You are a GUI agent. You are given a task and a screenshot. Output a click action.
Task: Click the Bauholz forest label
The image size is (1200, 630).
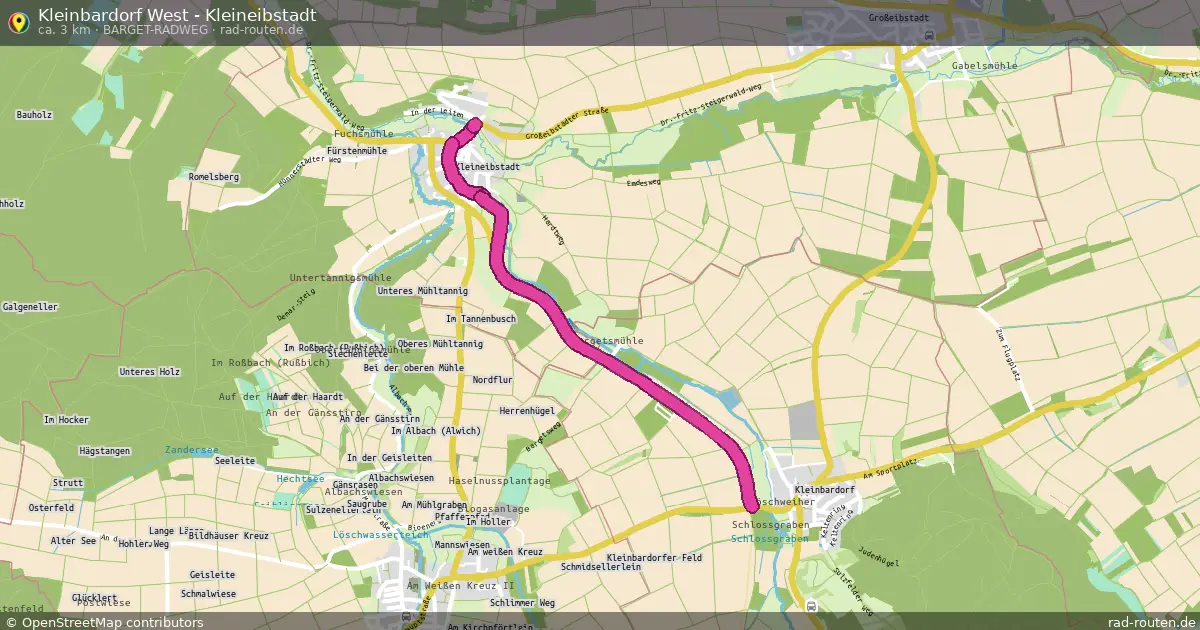pyautogui.click(x=34, y=115)
